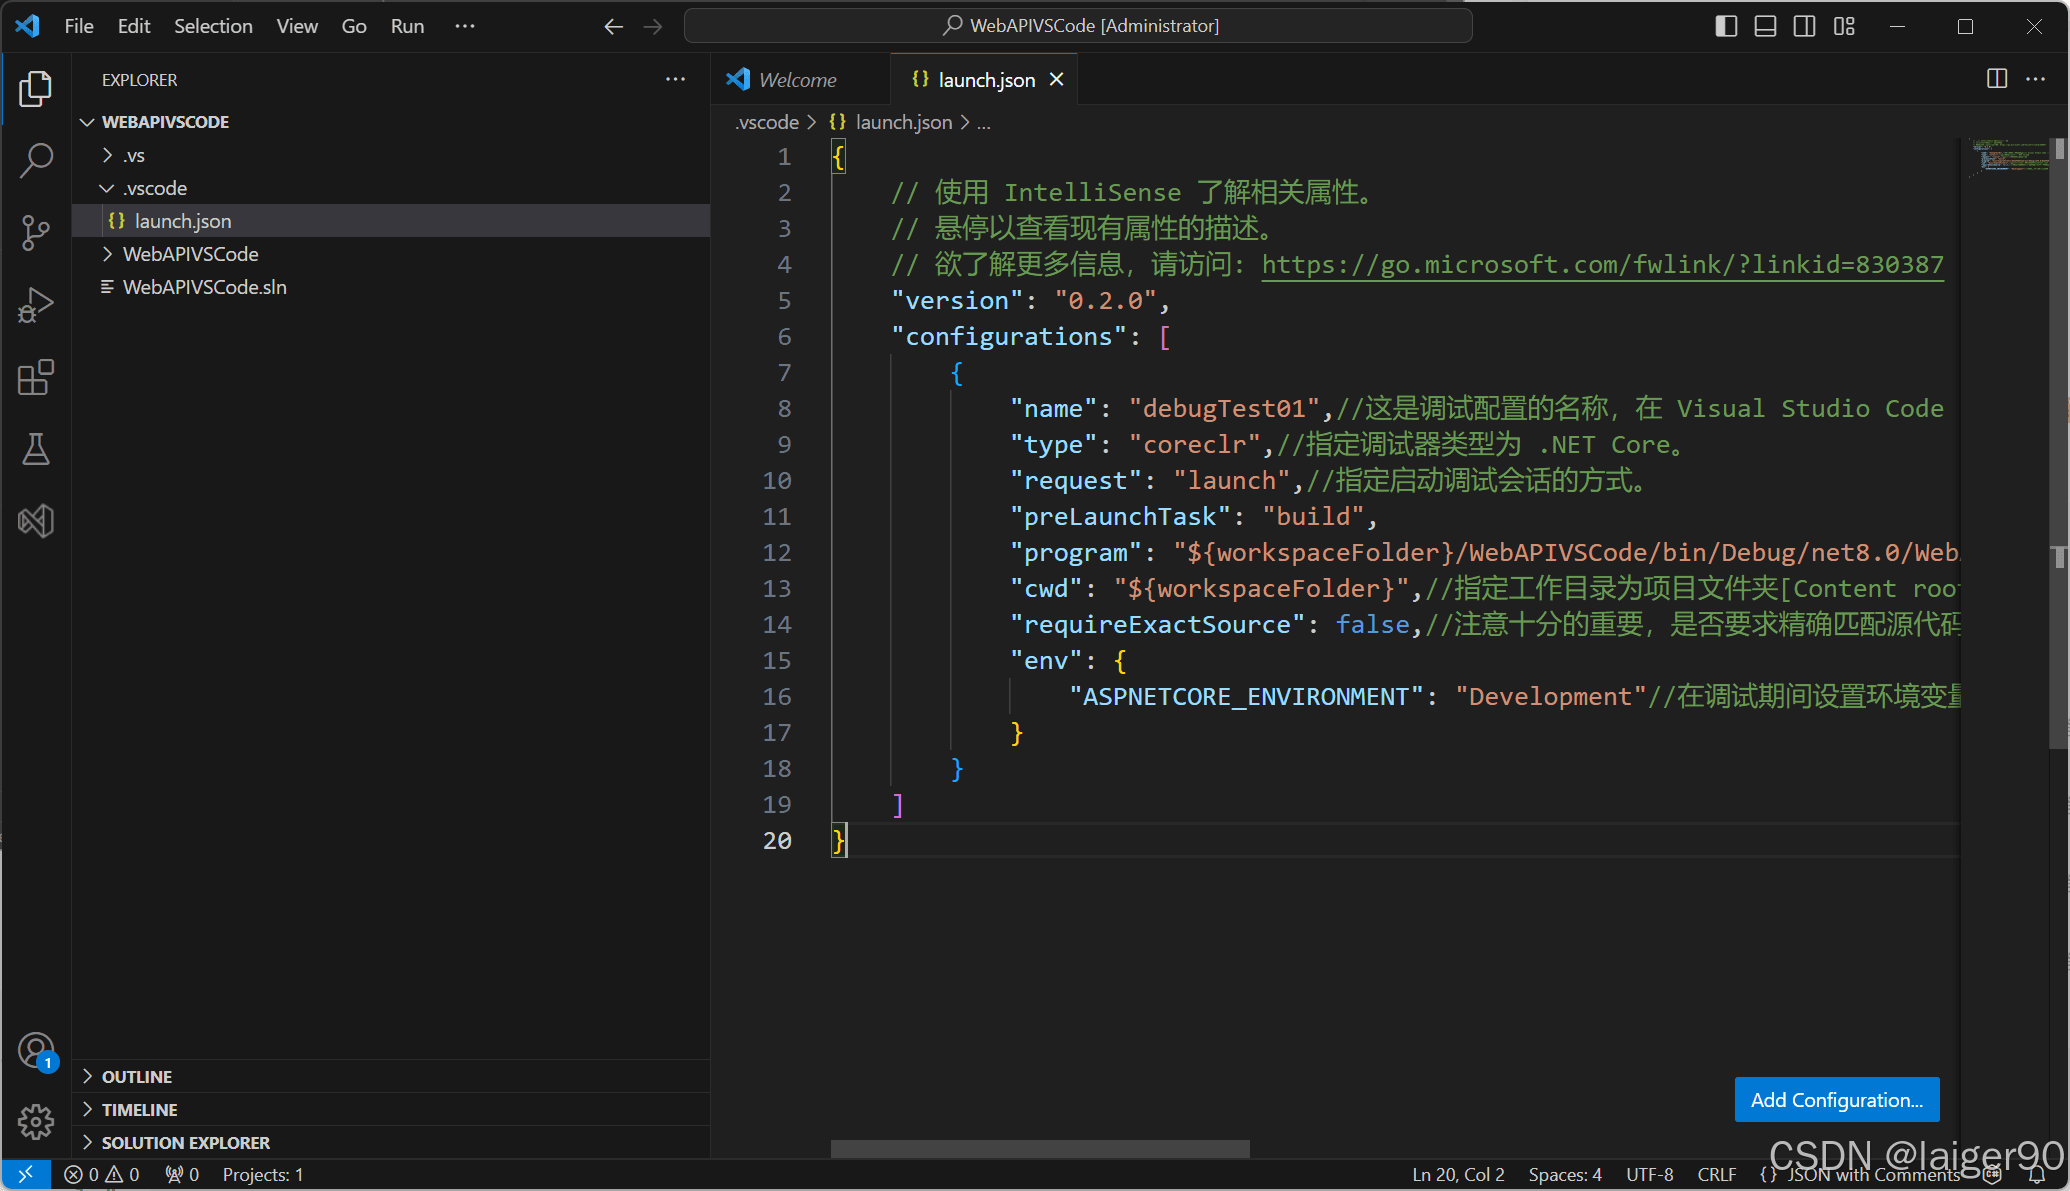Open the Extensions view

tap(36, 378)
